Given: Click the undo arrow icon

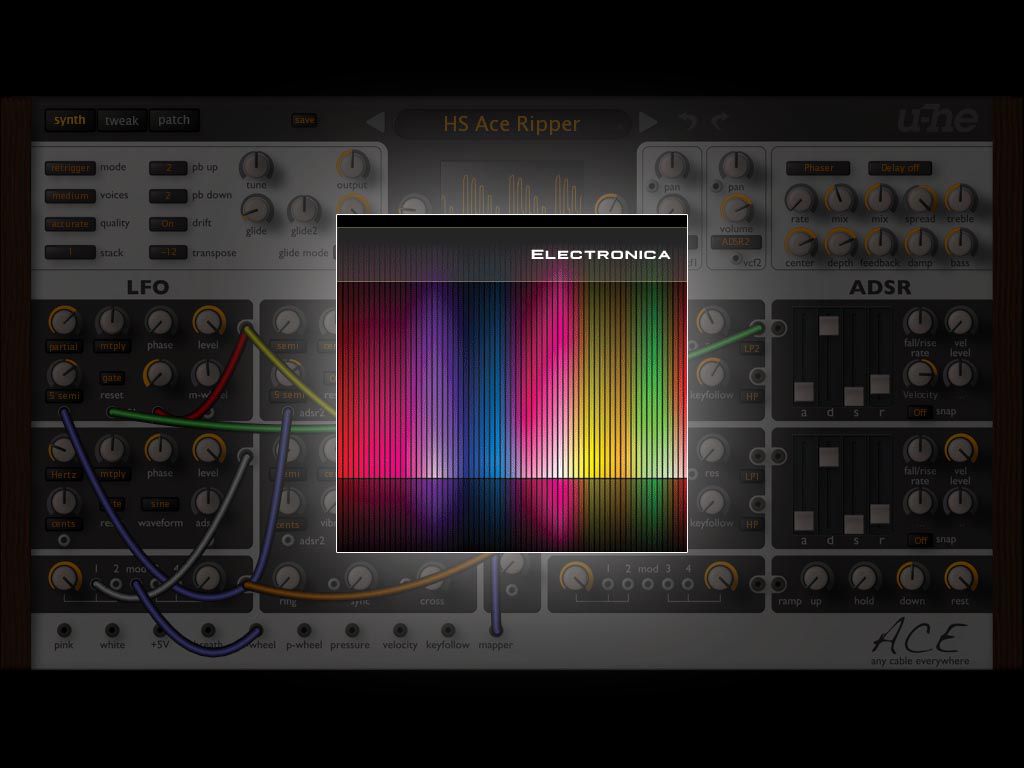Looking at the screenshot, I should click(687, 121).
